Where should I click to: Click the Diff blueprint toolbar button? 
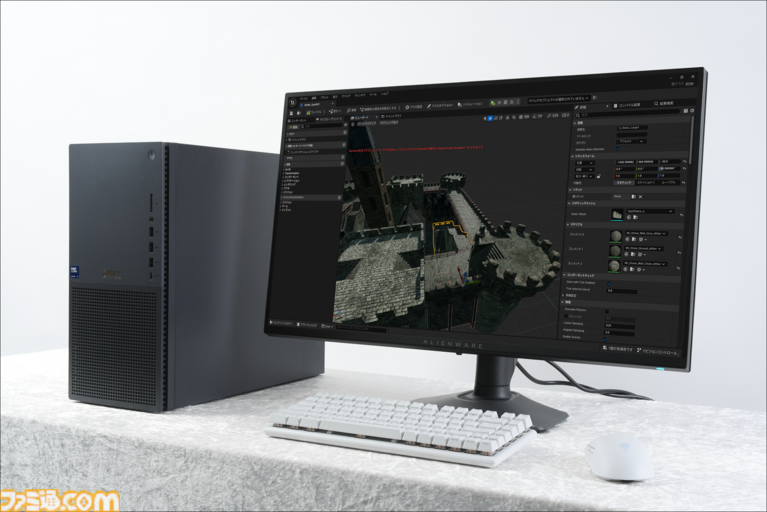[x=335, y=111]
